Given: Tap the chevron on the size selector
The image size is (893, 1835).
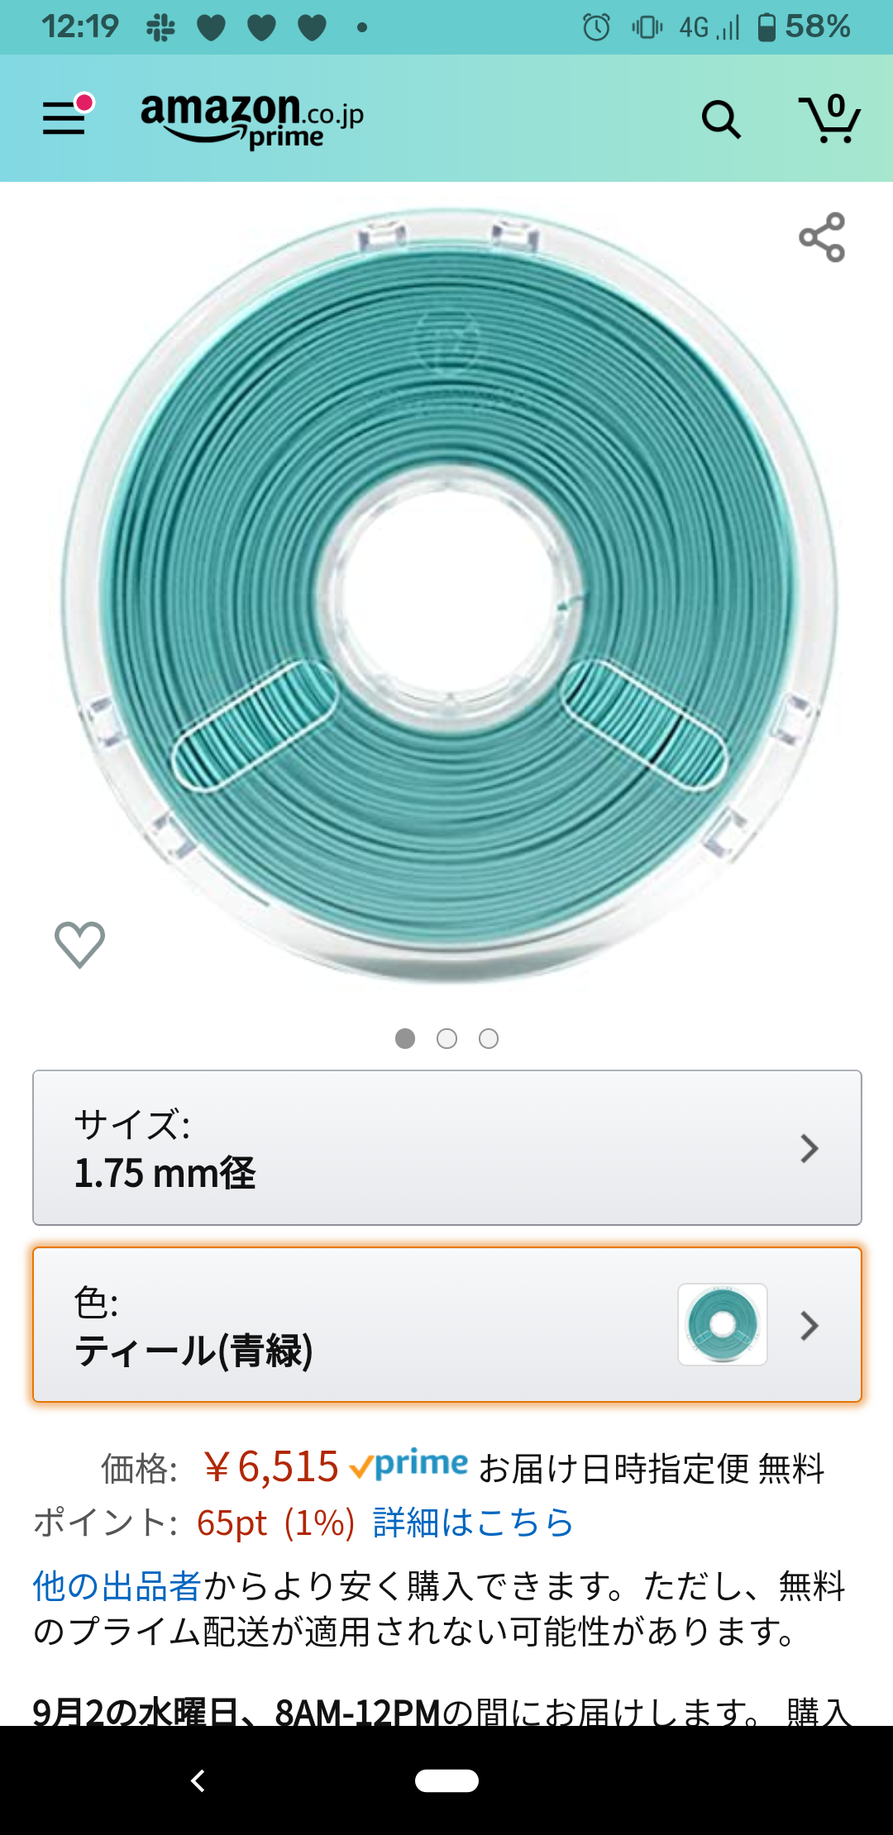Looking at the screenshot, I should tap(810, 1148).
